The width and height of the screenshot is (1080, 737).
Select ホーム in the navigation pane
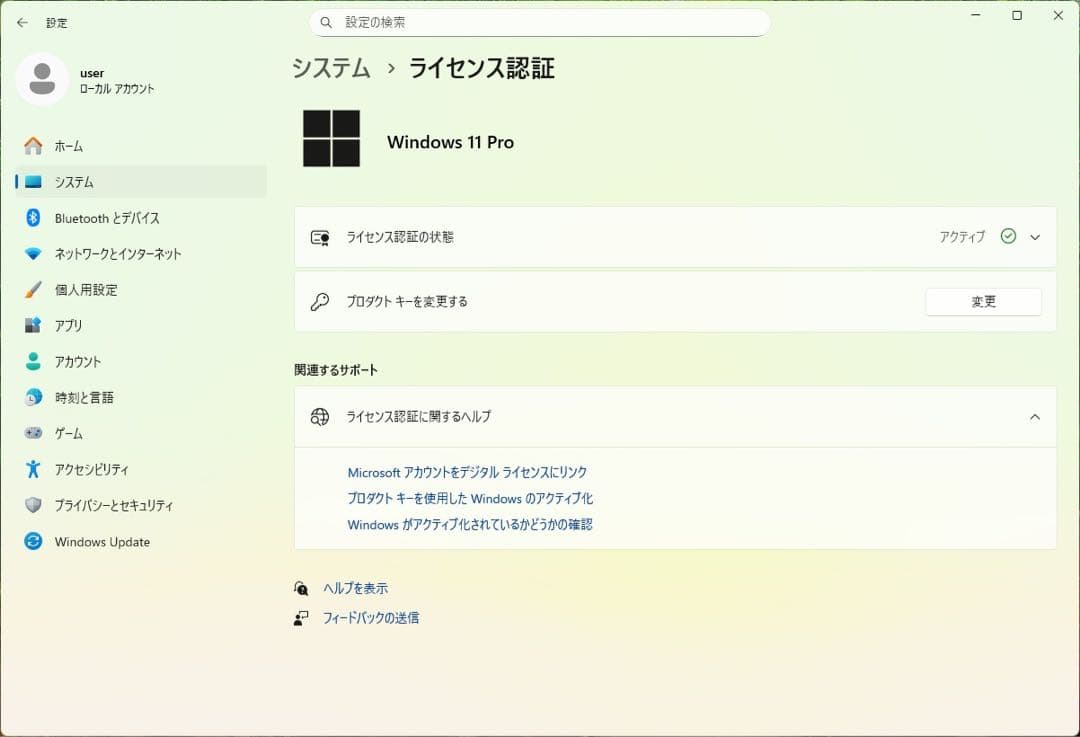click(32, 146)
